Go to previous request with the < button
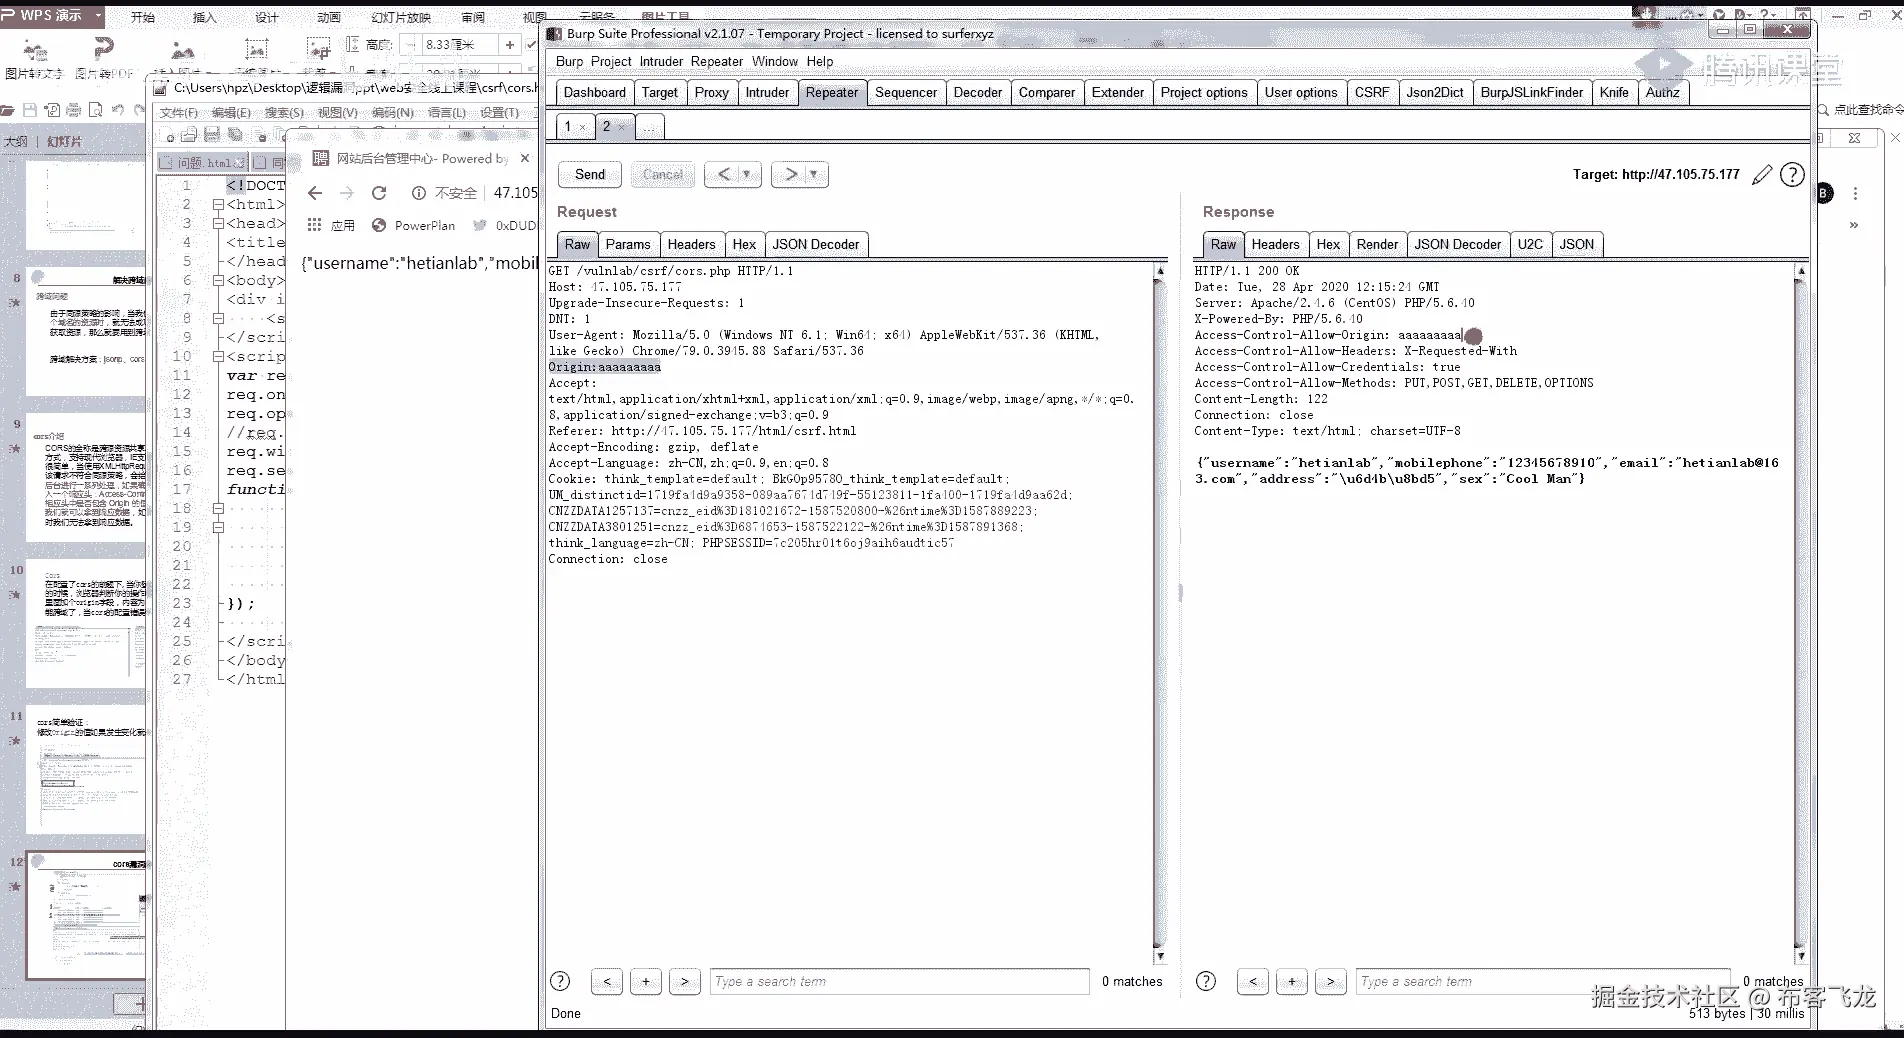Image resolution: width=1904 pixels, height=1038 pixels. click(724, 175)
